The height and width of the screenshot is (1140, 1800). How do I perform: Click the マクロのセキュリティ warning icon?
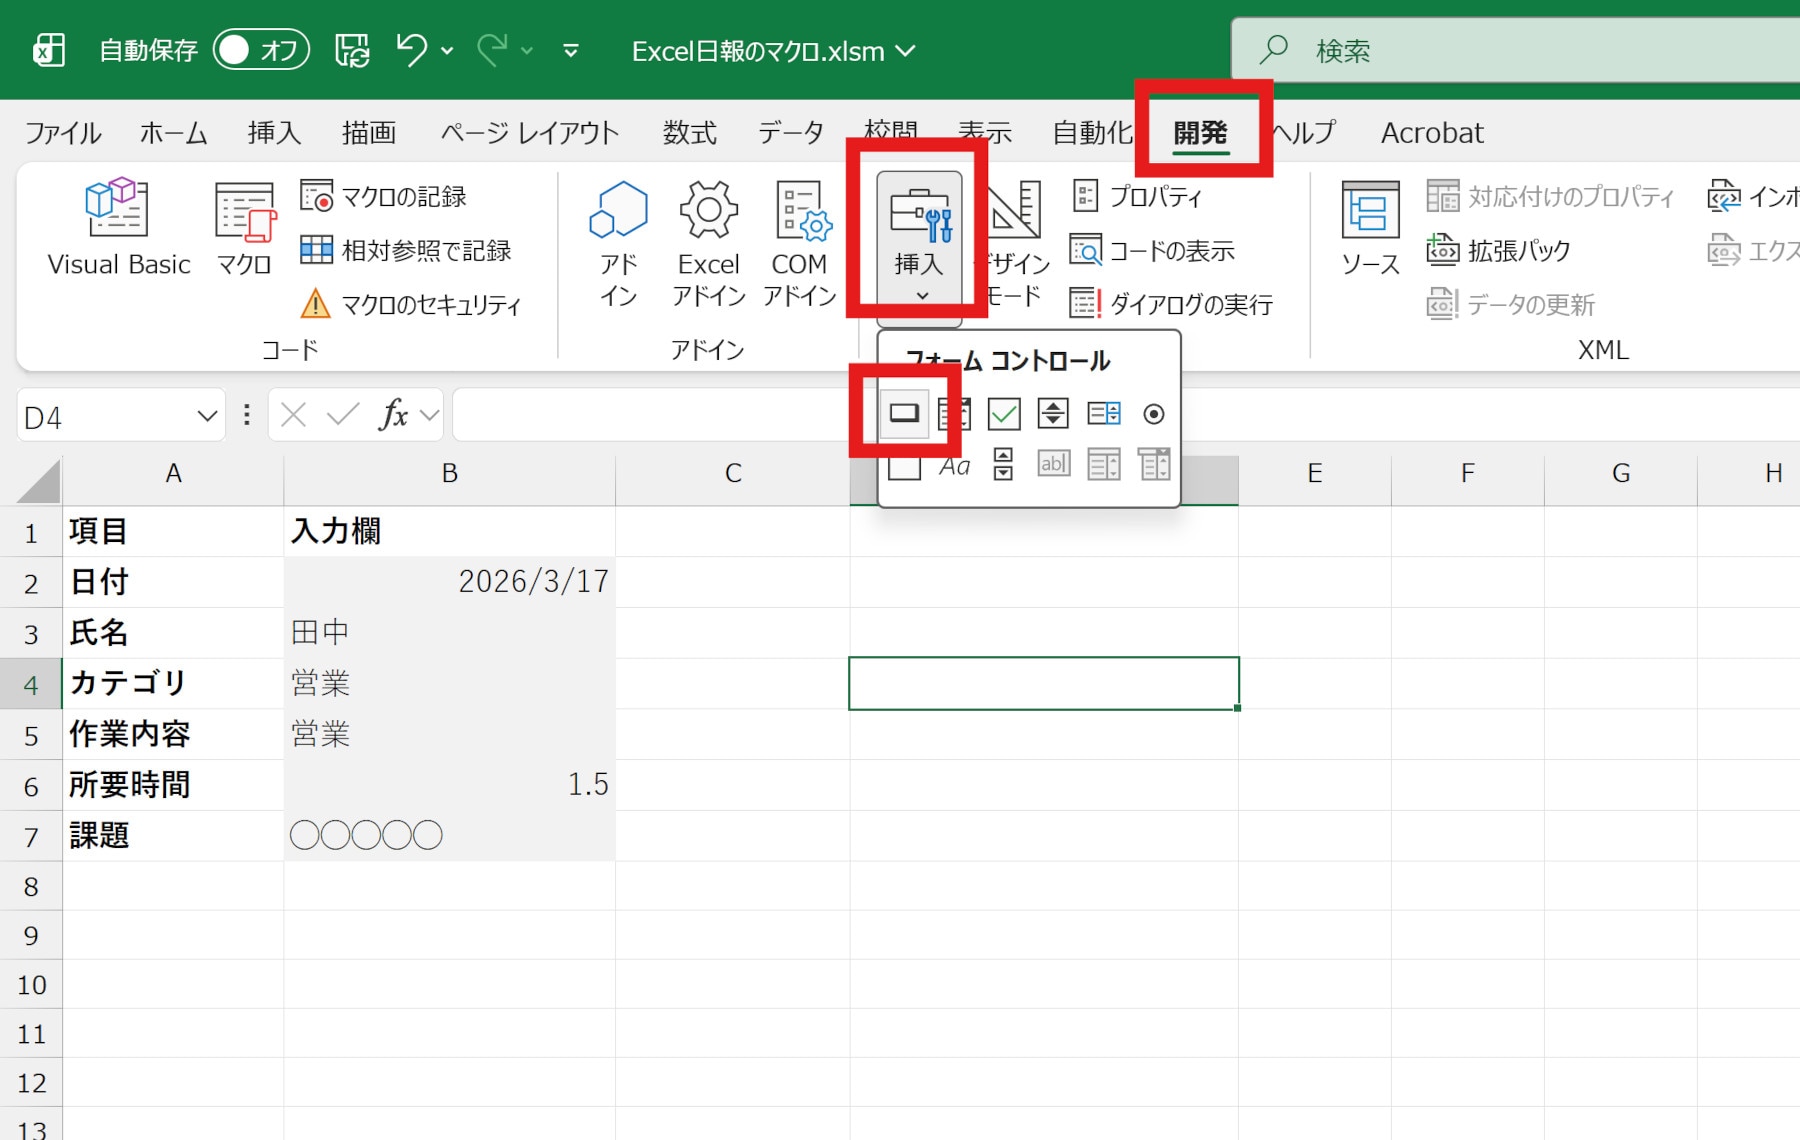pyautogui.click(x=315, y=304)
